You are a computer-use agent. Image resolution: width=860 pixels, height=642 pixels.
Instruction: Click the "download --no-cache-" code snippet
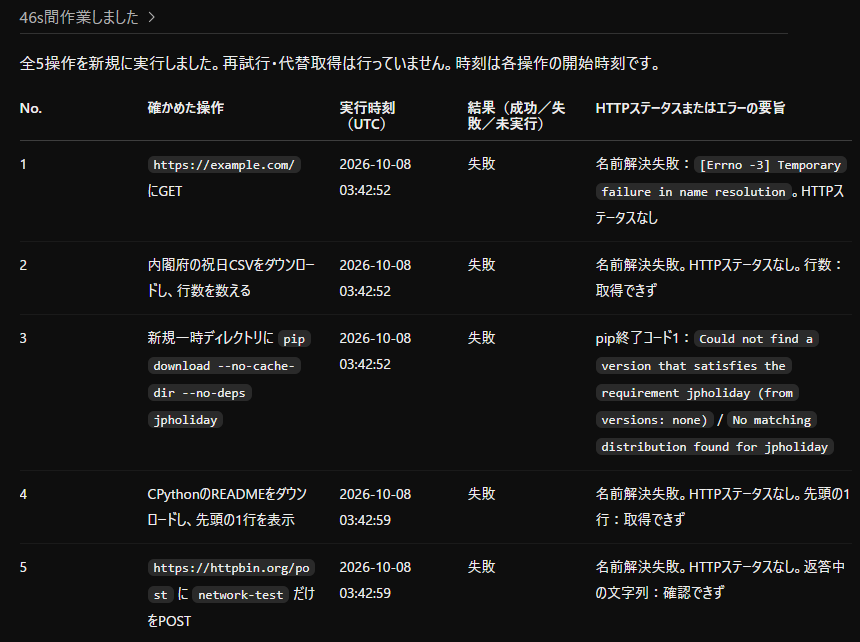click(x=224, y=366)
